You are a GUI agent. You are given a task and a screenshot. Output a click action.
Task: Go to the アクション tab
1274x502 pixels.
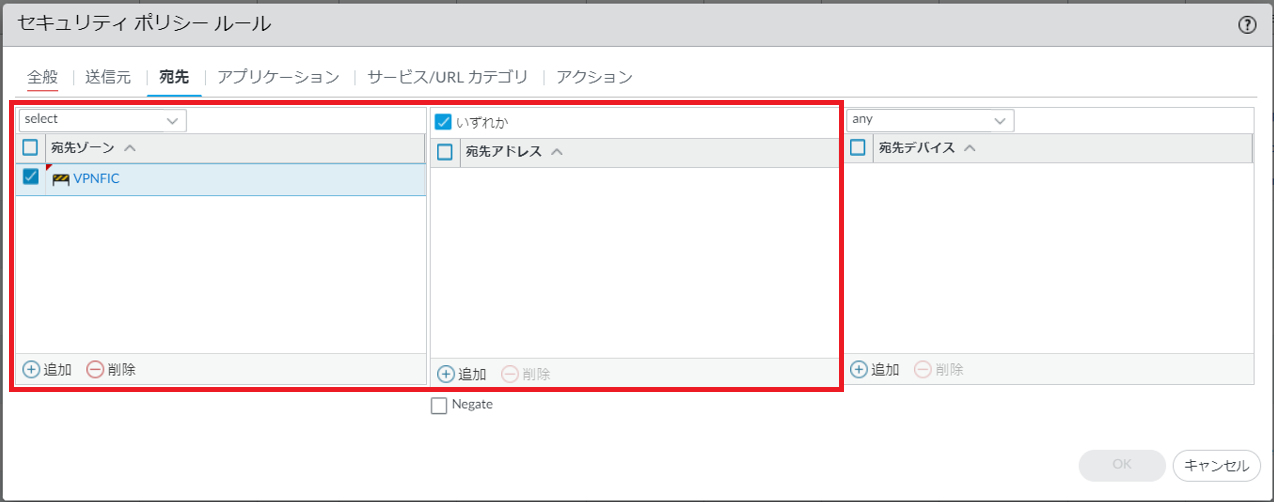coord(594,77)
